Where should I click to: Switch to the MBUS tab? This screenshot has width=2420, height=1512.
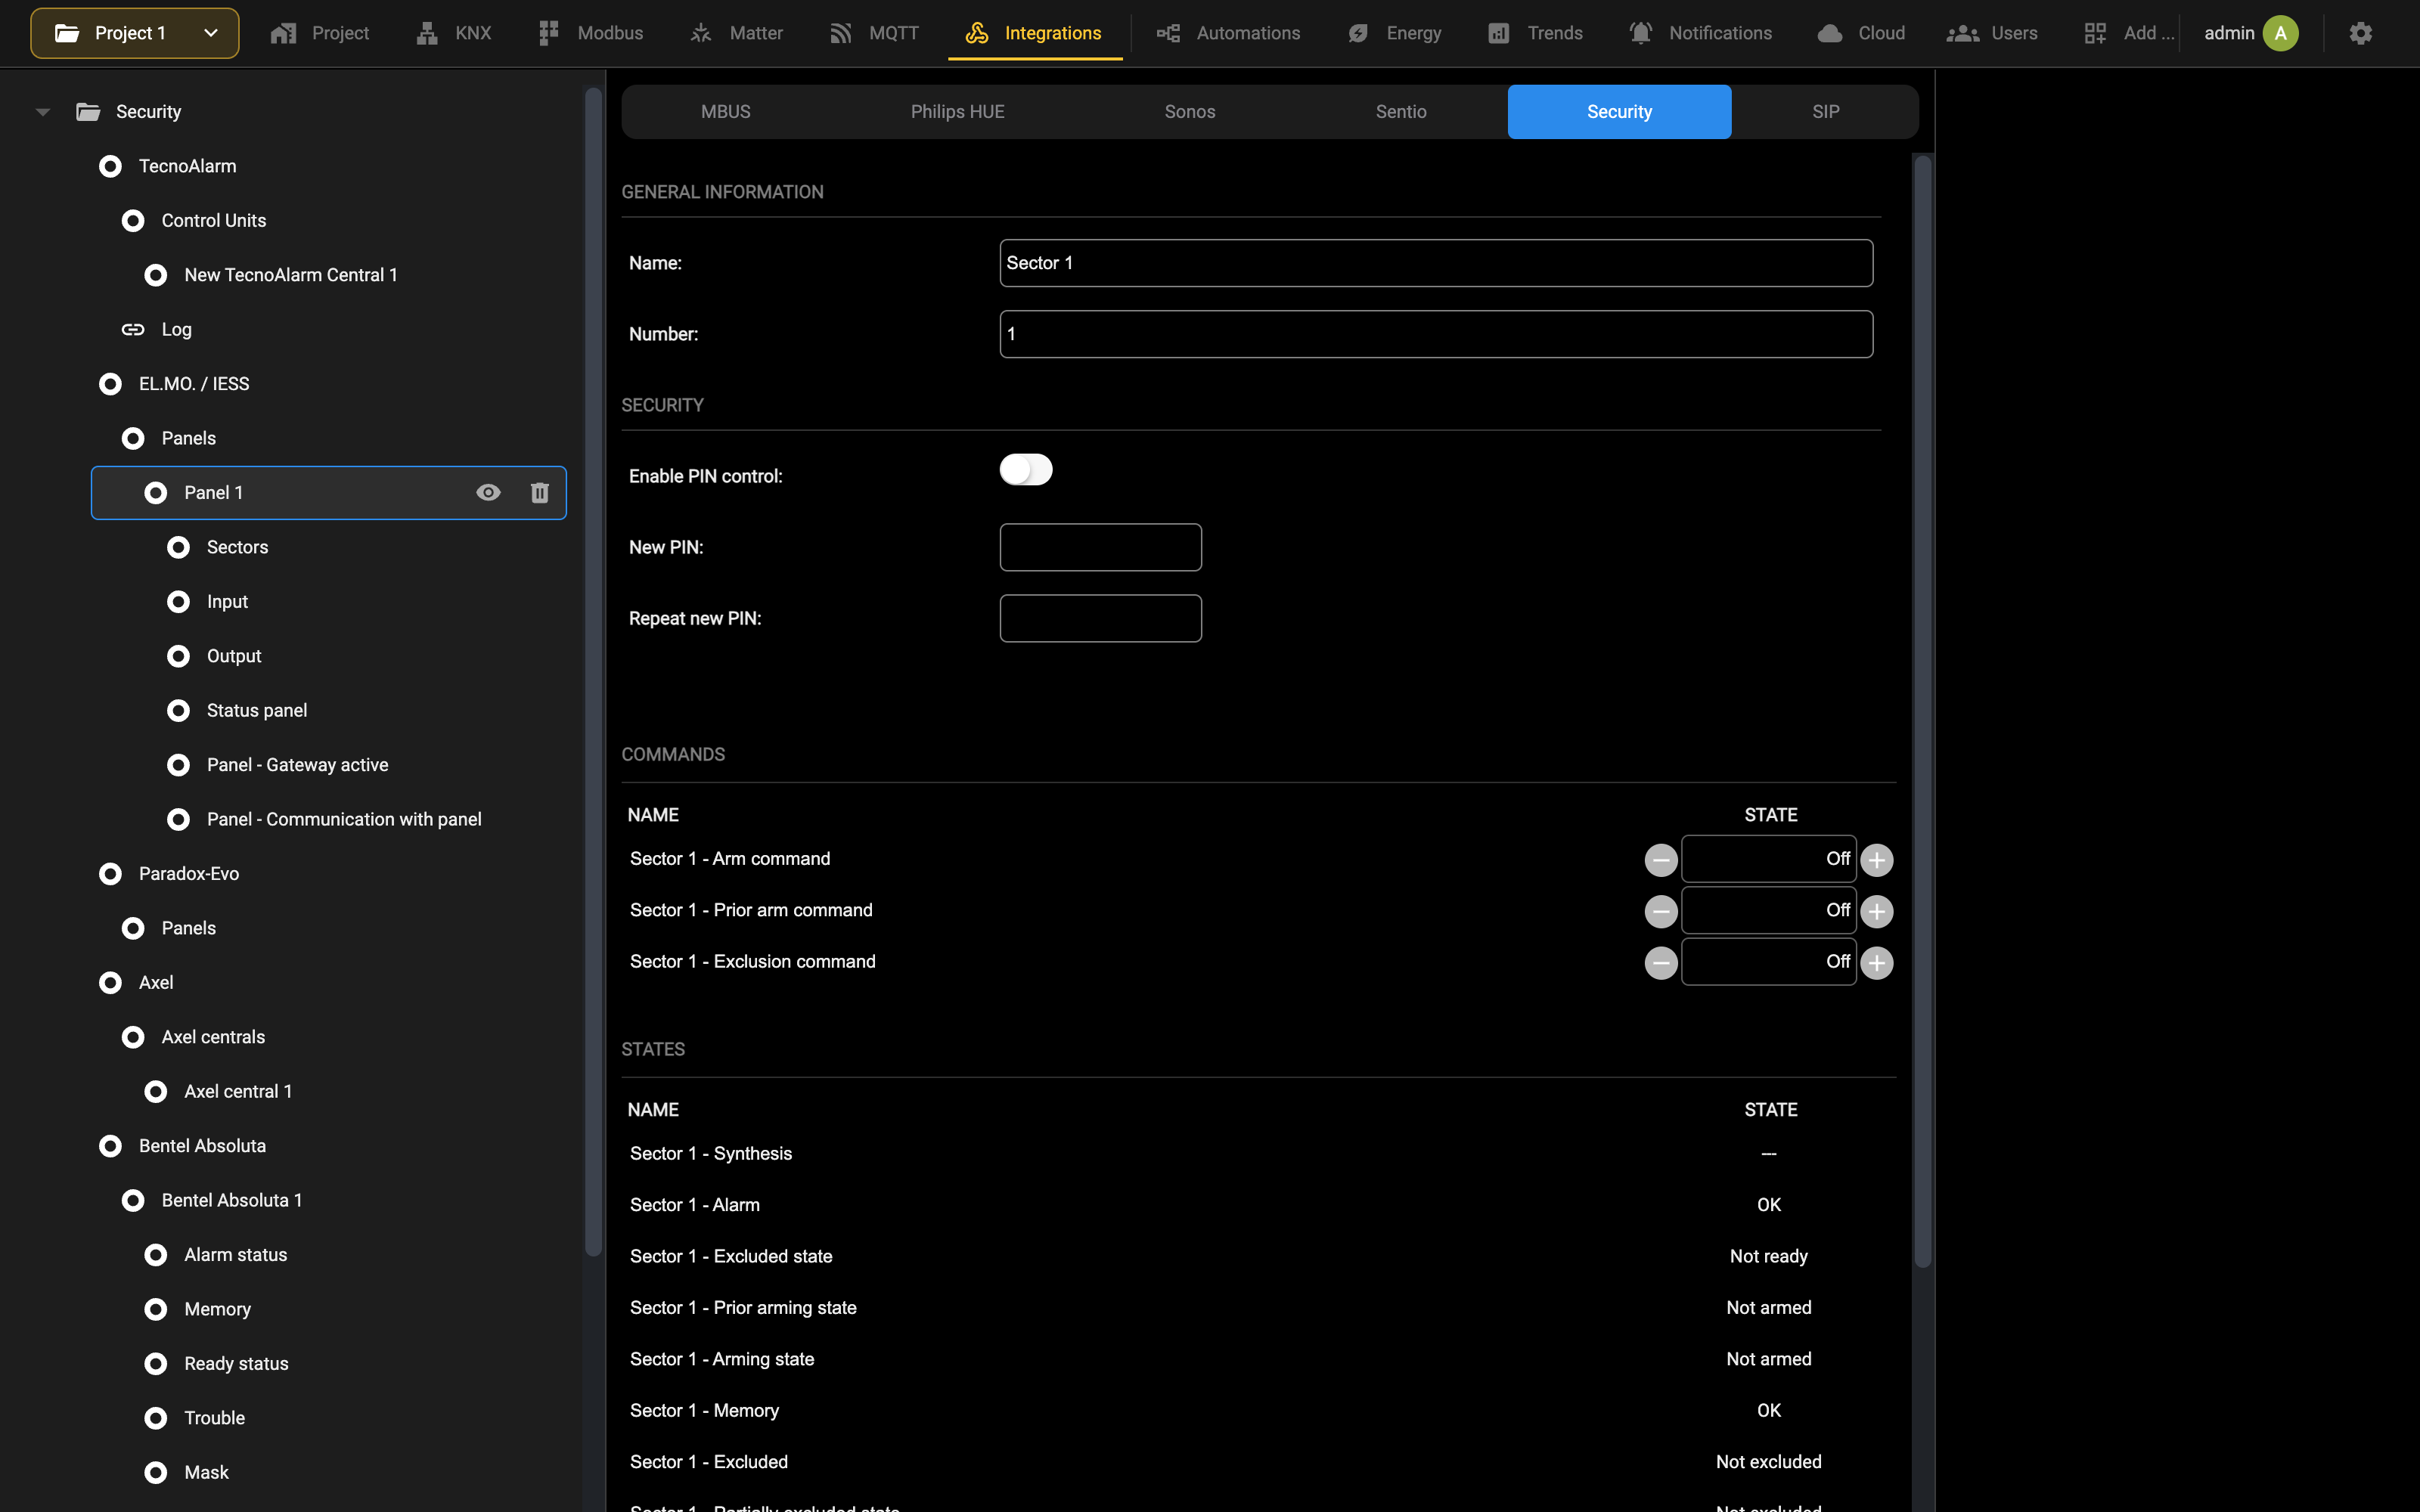pyautogui.click(x=726, y=112)
